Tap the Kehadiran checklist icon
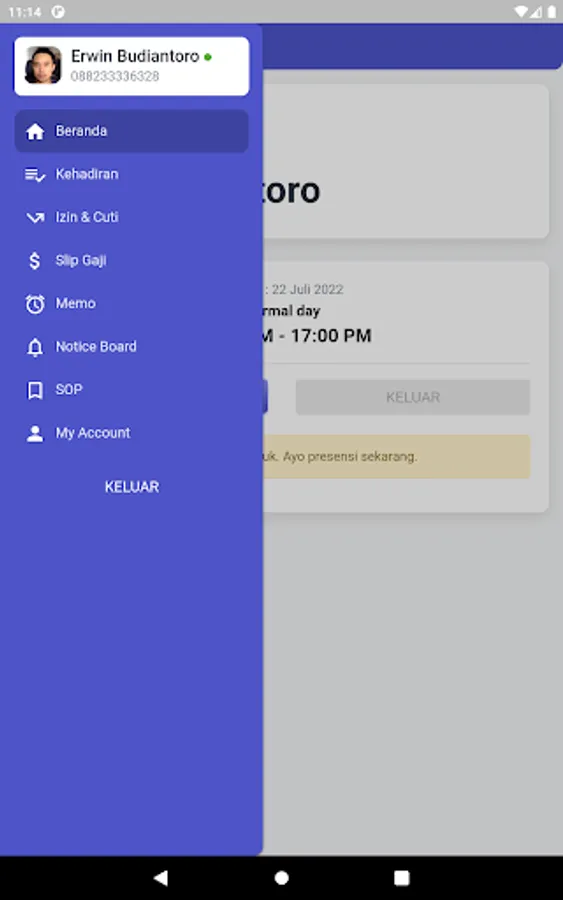 coord(35,174)
